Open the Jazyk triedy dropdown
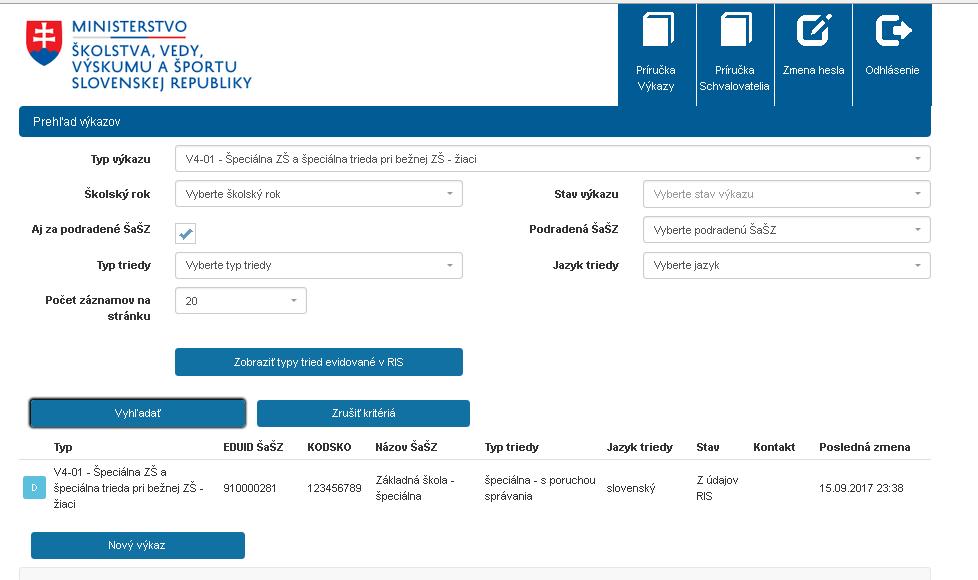 [x=787, y=265]
